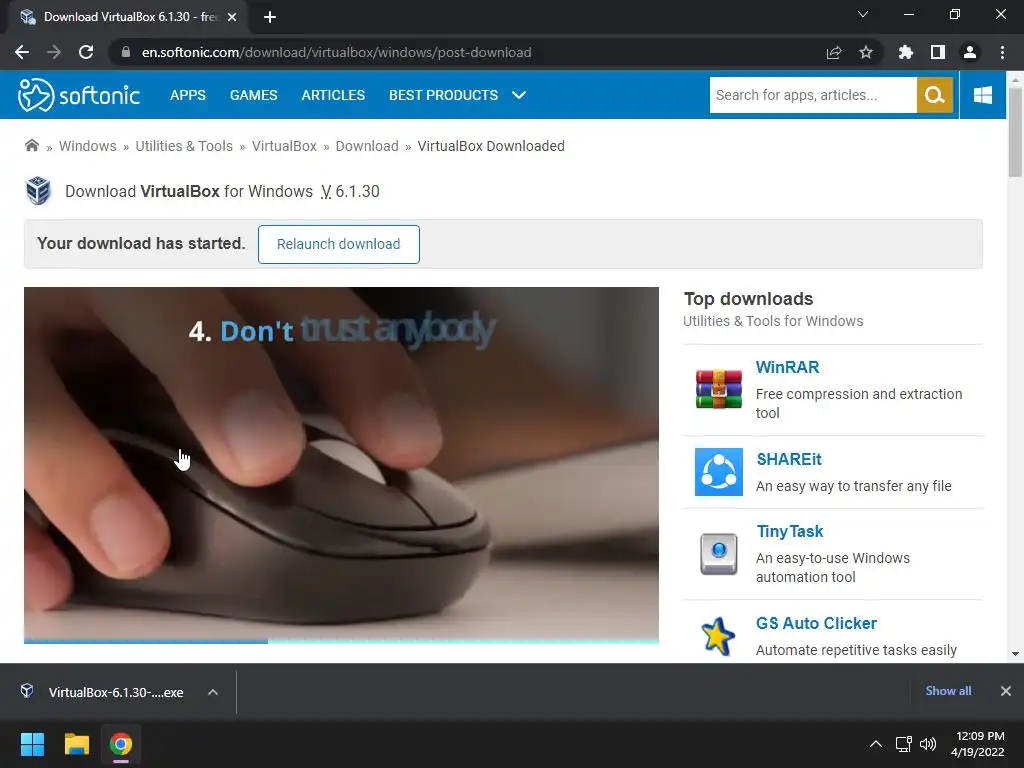Click 'An easy way to transfer any file'
The width and height of the screenshot is (1024, 768).
tap(854, 486)
